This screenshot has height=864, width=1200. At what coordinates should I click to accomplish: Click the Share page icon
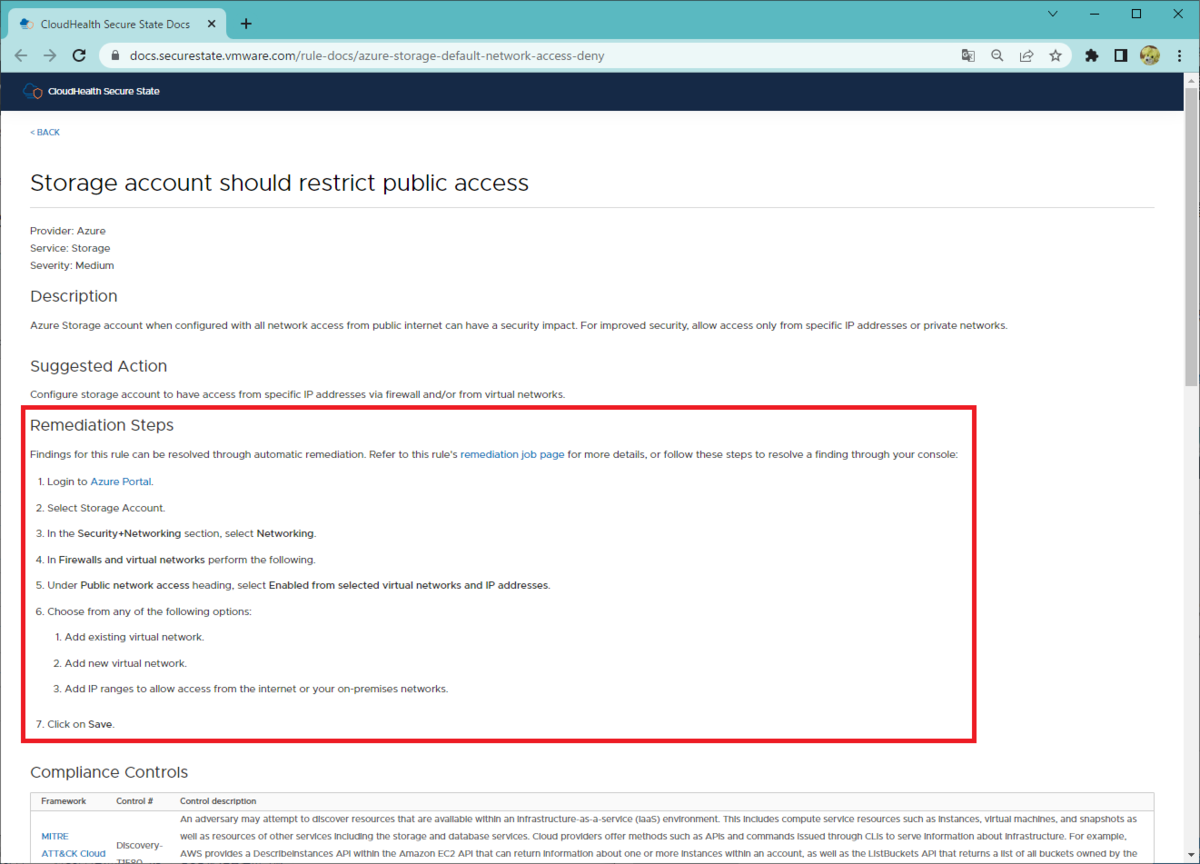(1026, 56)
